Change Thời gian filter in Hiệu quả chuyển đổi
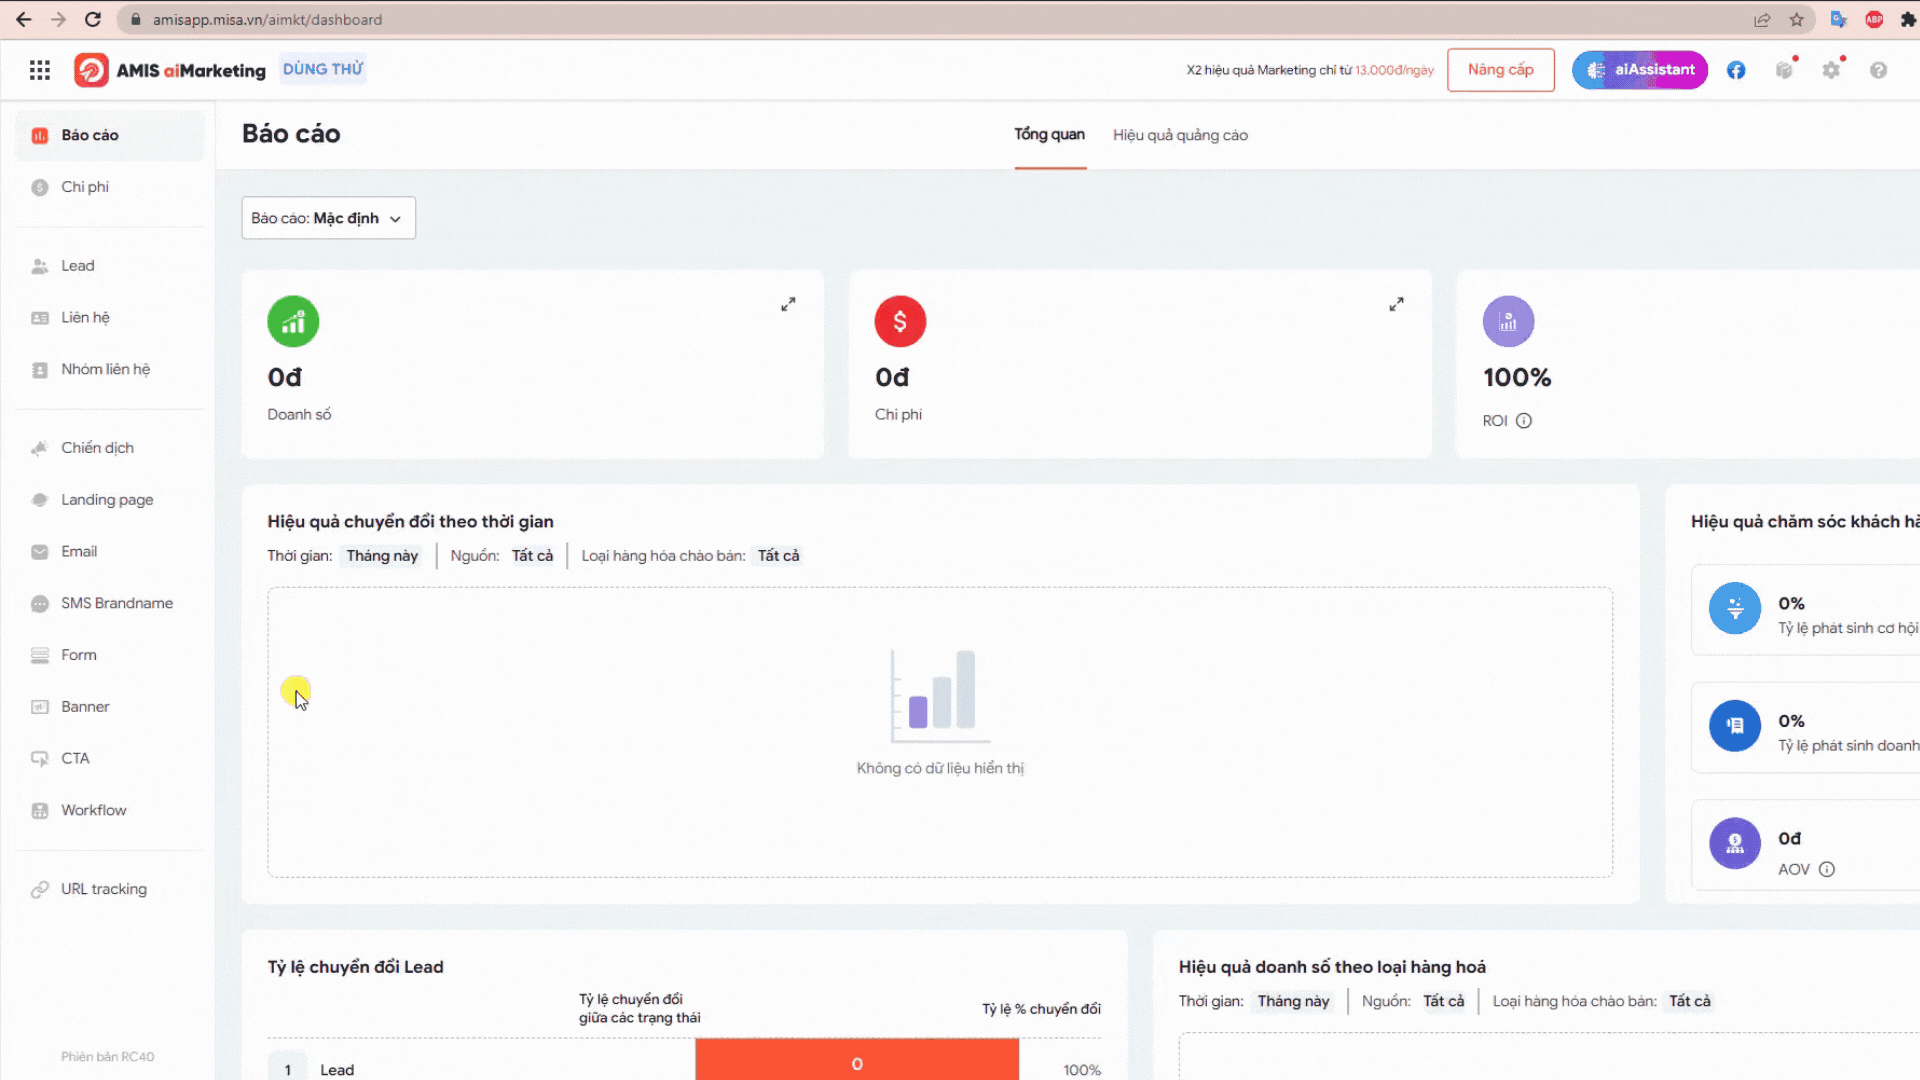The height and width of the screenshot is (1080, 1920). (x=382, y=556)
